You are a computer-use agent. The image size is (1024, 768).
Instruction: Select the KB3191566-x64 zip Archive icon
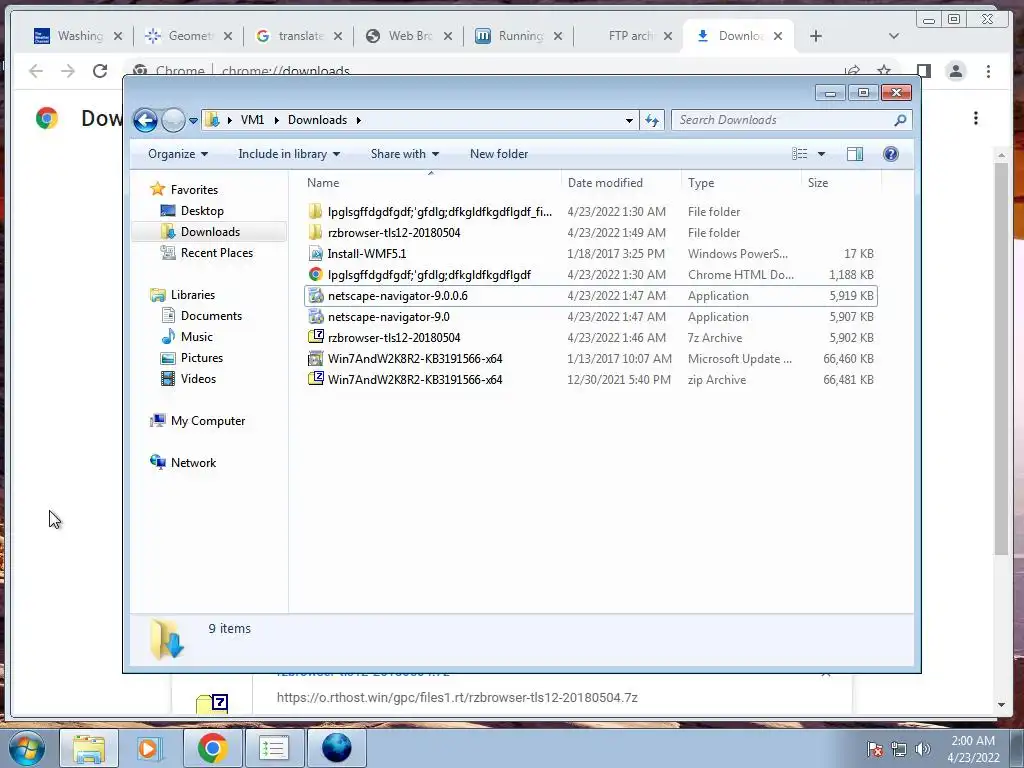(x=315, y=379)
